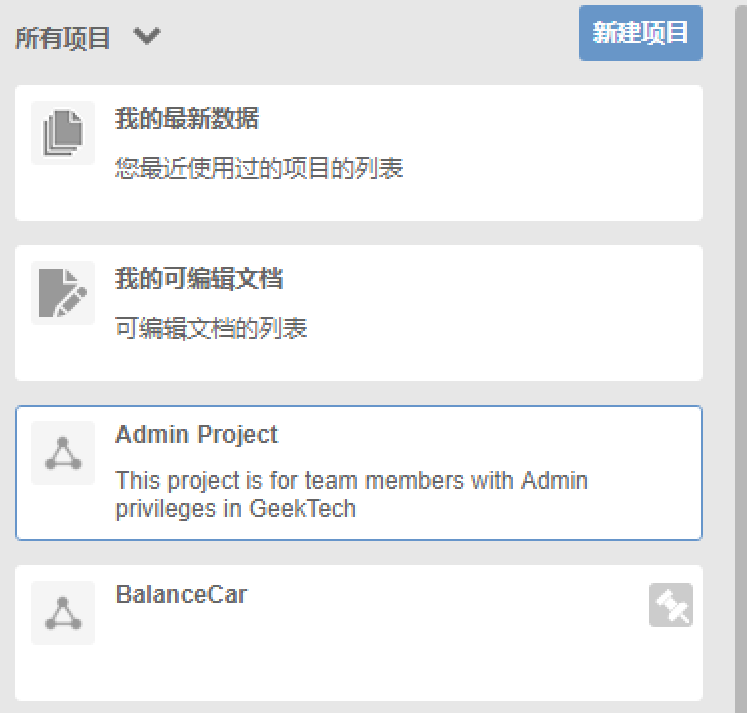Open 我的可编辑文档 title
Viewport: 747px width, 713px height.
[x=199, y=279]
